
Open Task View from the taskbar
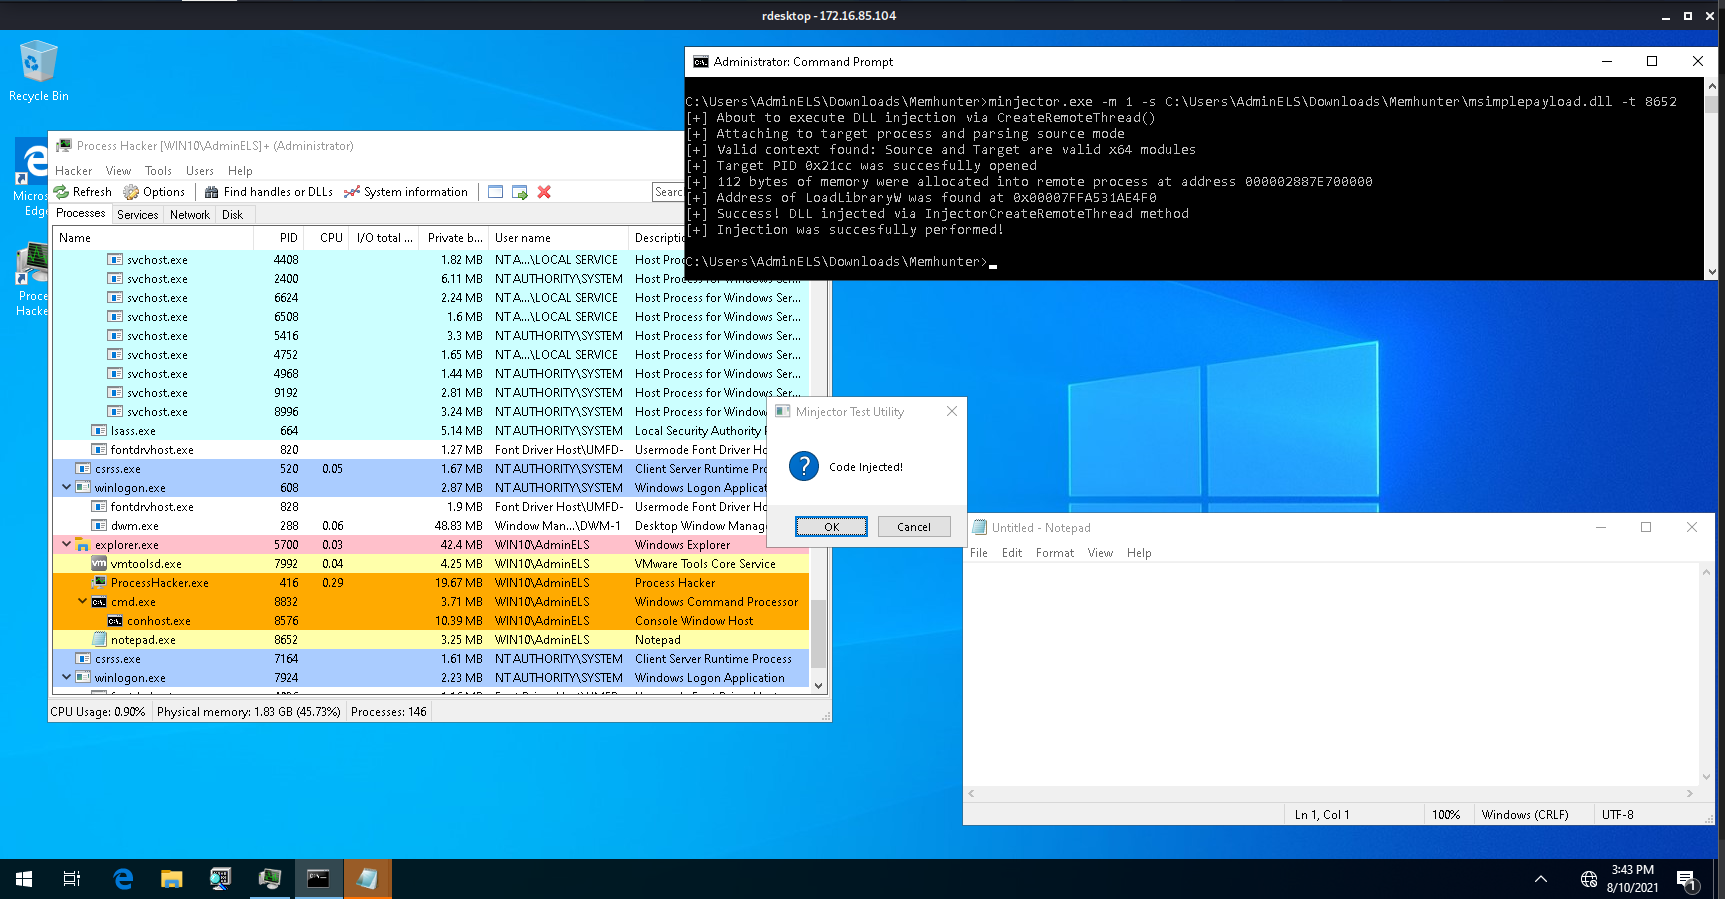[x=72, y=879]
